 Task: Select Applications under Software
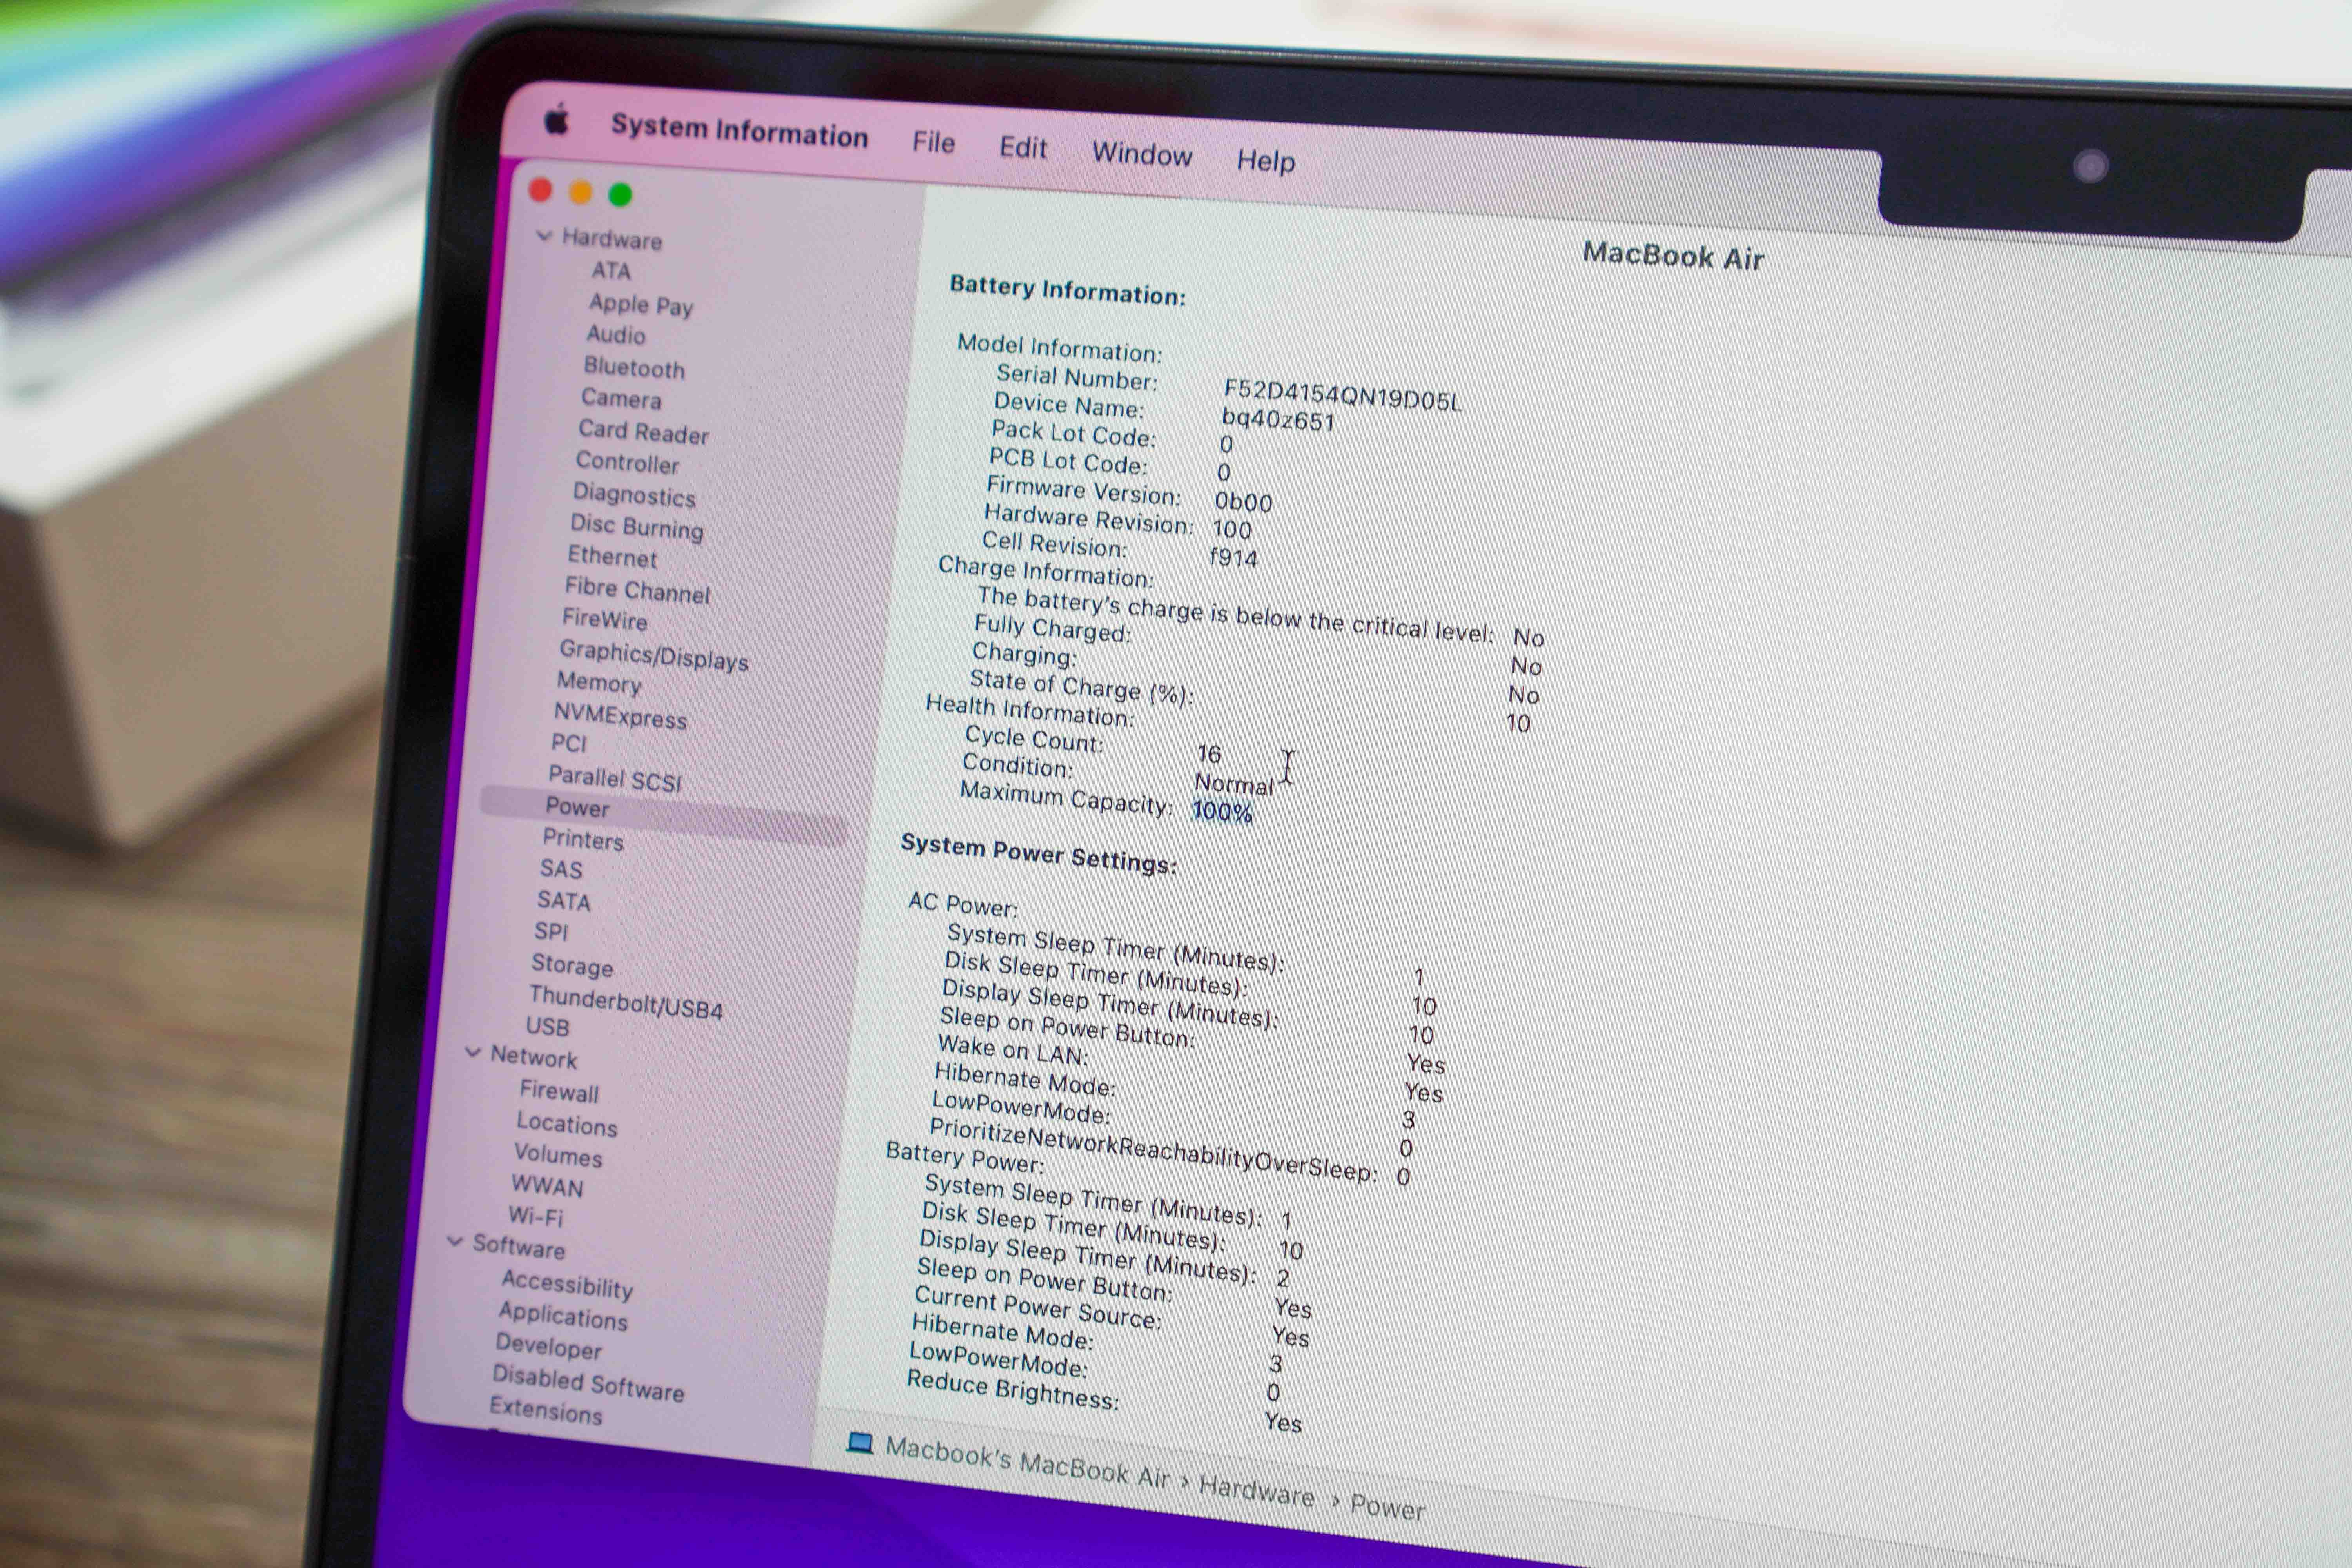point(563,1316)
